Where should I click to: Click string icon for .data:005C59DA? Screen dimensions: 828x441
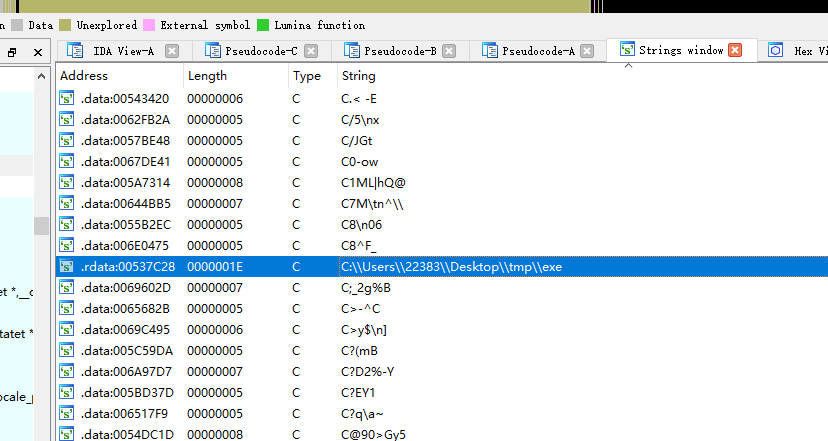click(x=67, y=351)
